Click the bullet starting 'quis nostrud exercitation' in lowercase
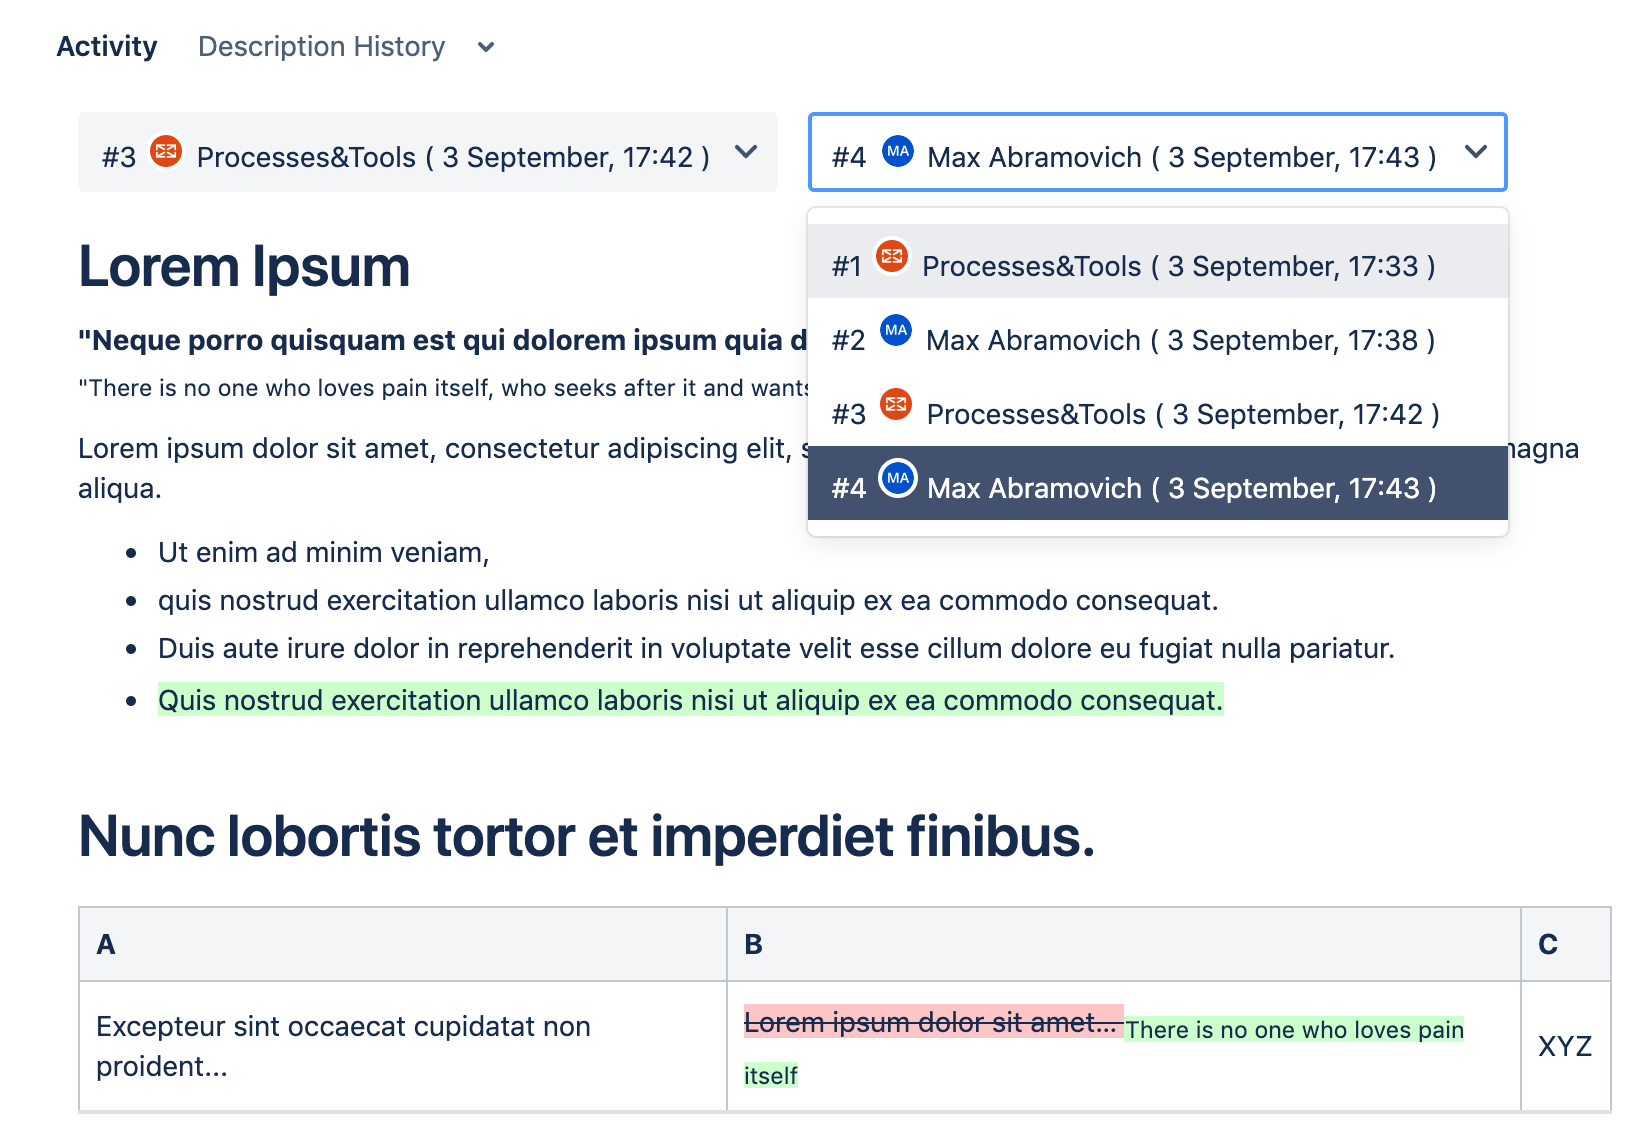This screenshot has width=1640, height=1148. [688, 600]
